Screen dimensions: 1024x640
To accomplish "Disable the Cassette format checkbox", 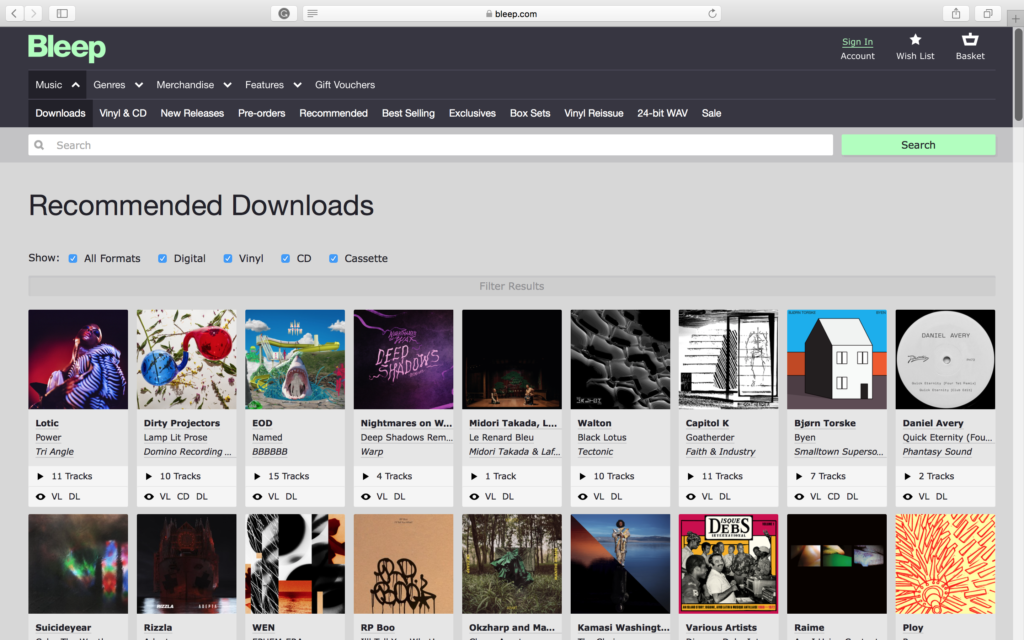I will [333, 258].
